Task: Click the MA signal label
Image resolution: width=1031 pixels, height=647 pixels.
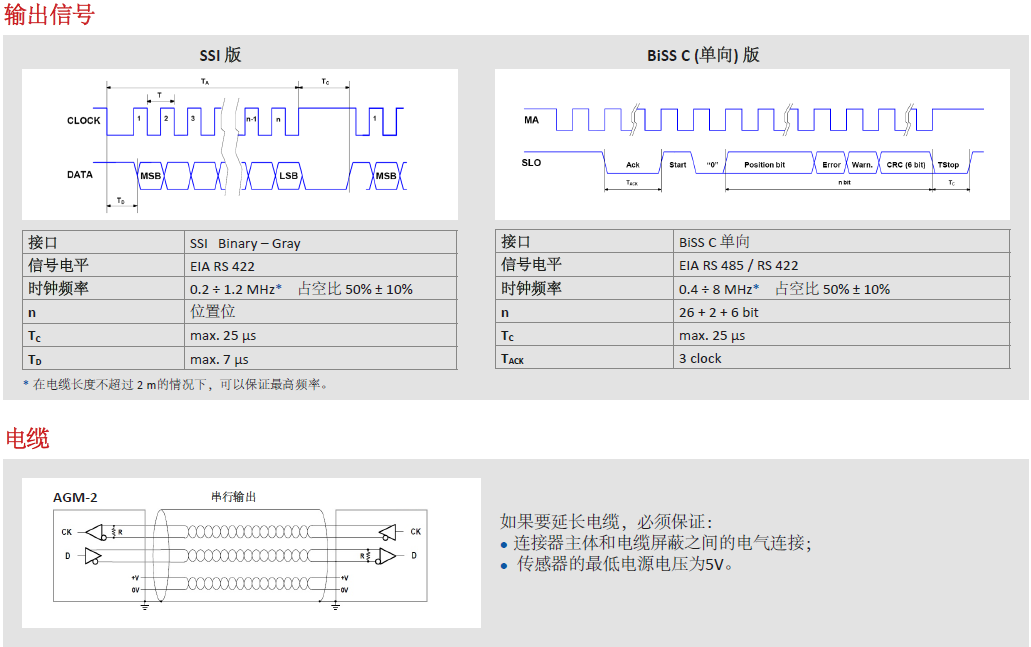Action: click(x=531, y=120)
